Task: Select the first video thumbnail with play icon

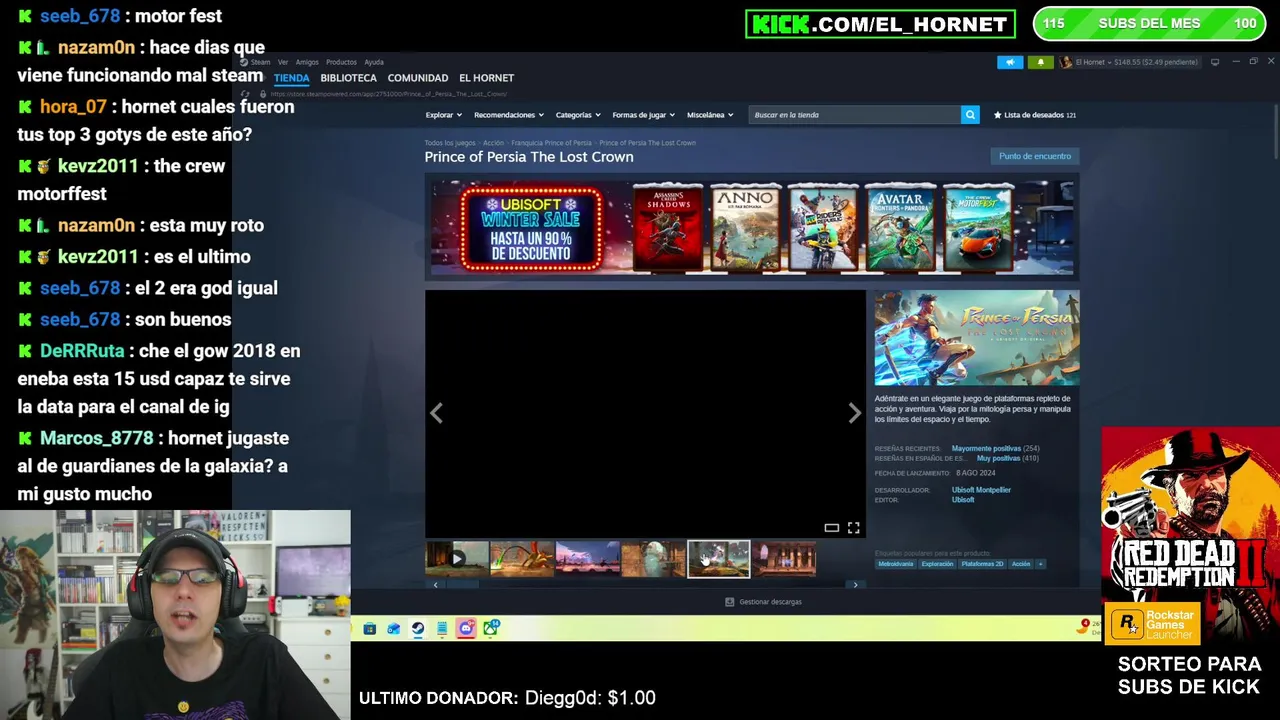Action: pos(457,559)
